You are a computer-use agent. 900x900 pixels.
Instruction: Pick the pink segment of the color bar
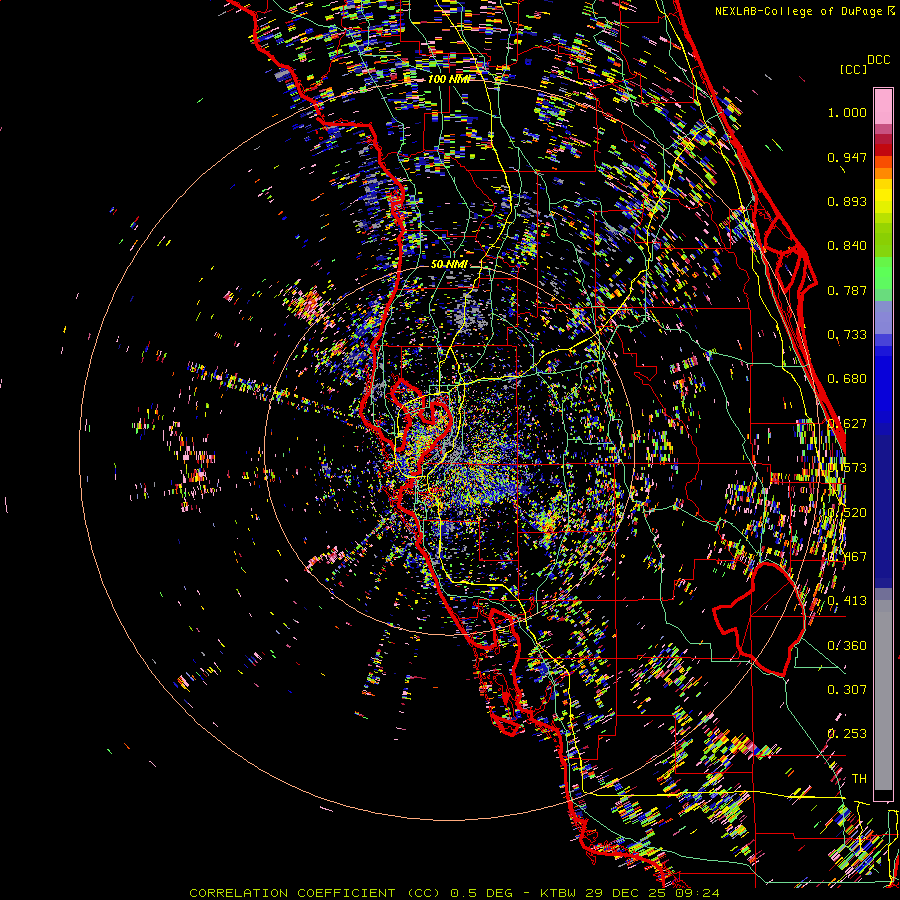pos(883,106)
